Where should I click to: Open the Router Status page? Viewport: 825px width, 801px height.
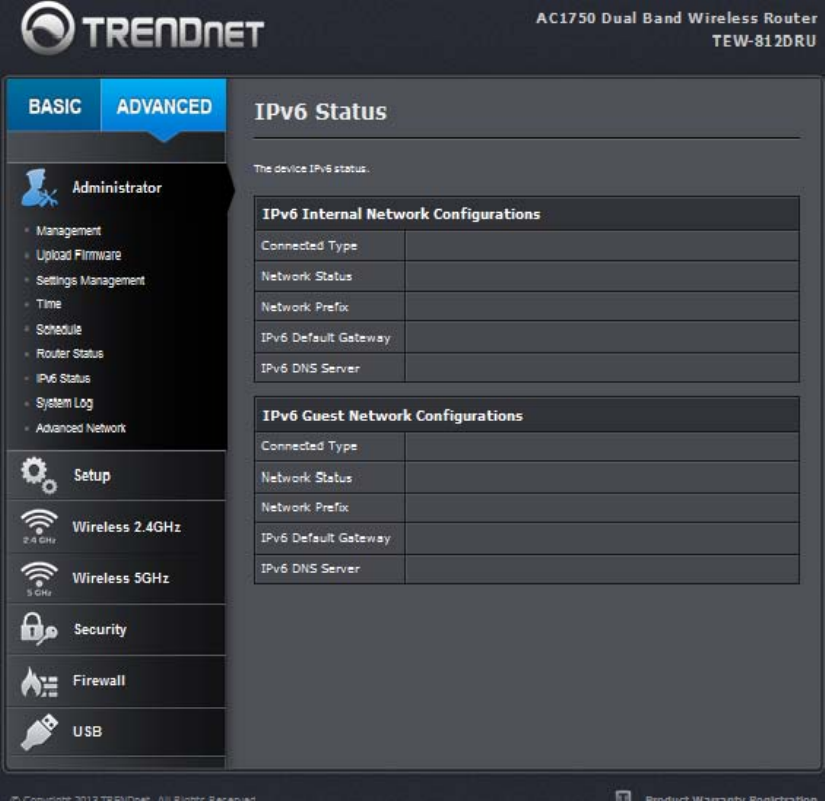coord(69,354)
